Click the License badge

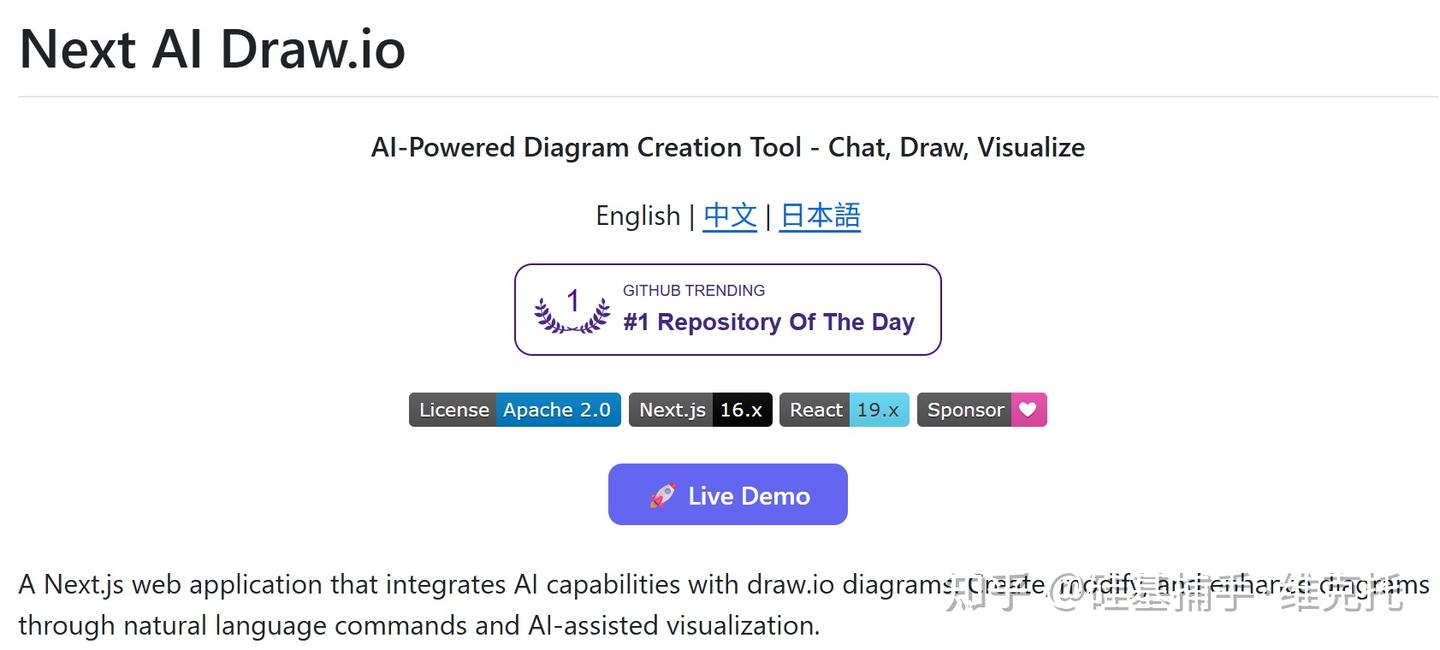tap(514, 409)
